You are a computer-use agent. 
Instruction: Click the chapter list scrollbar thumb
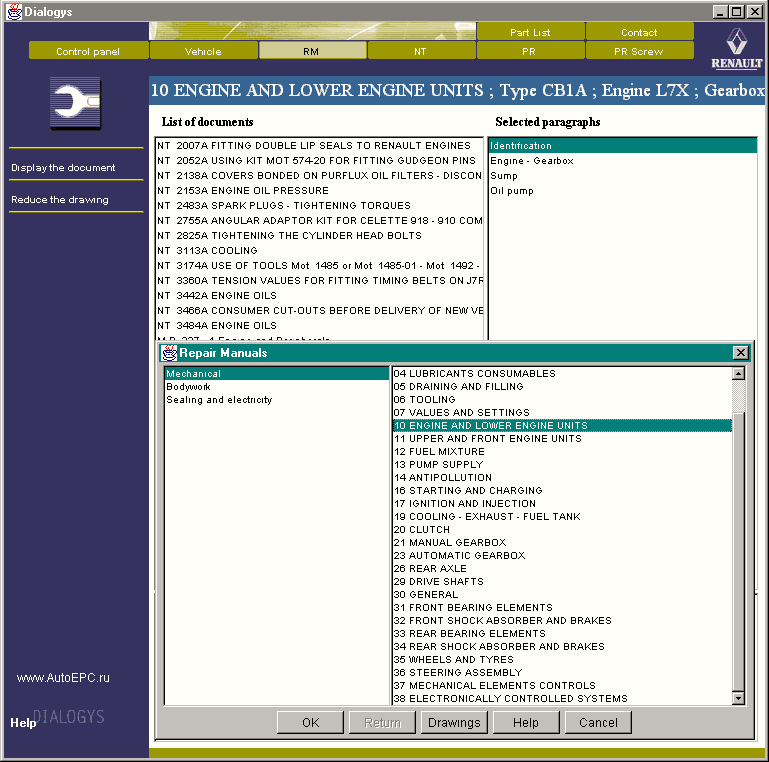738,551
